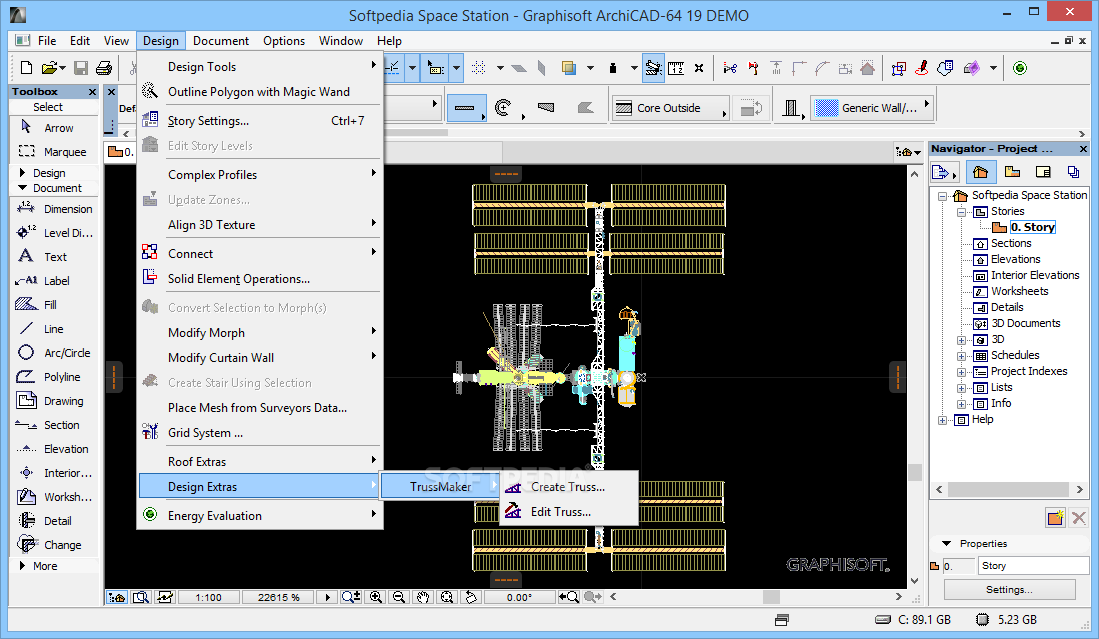
Task: Open the Document menu
Action: tap(221, 41)
